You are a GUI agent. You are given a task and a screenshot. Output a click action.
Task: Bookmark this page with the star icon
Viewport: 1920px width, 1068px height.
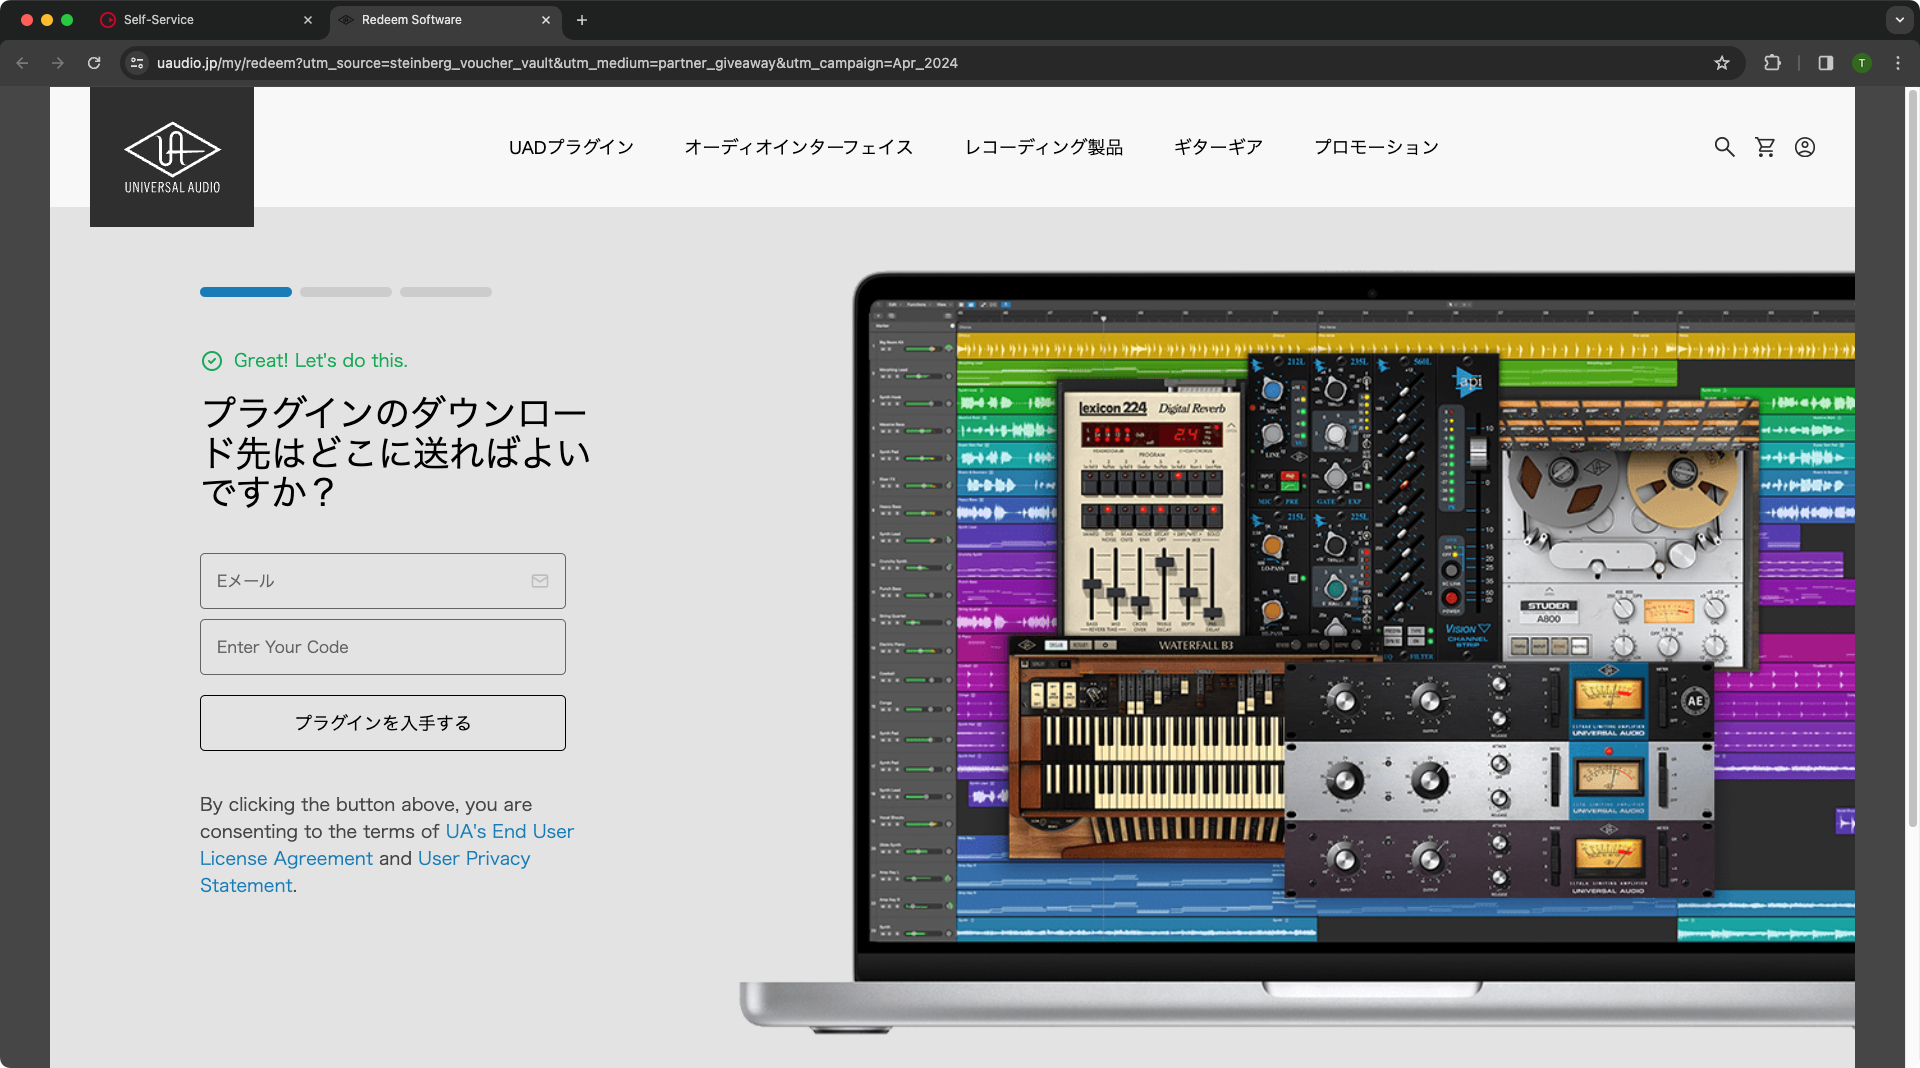(x=1722, y=63)
